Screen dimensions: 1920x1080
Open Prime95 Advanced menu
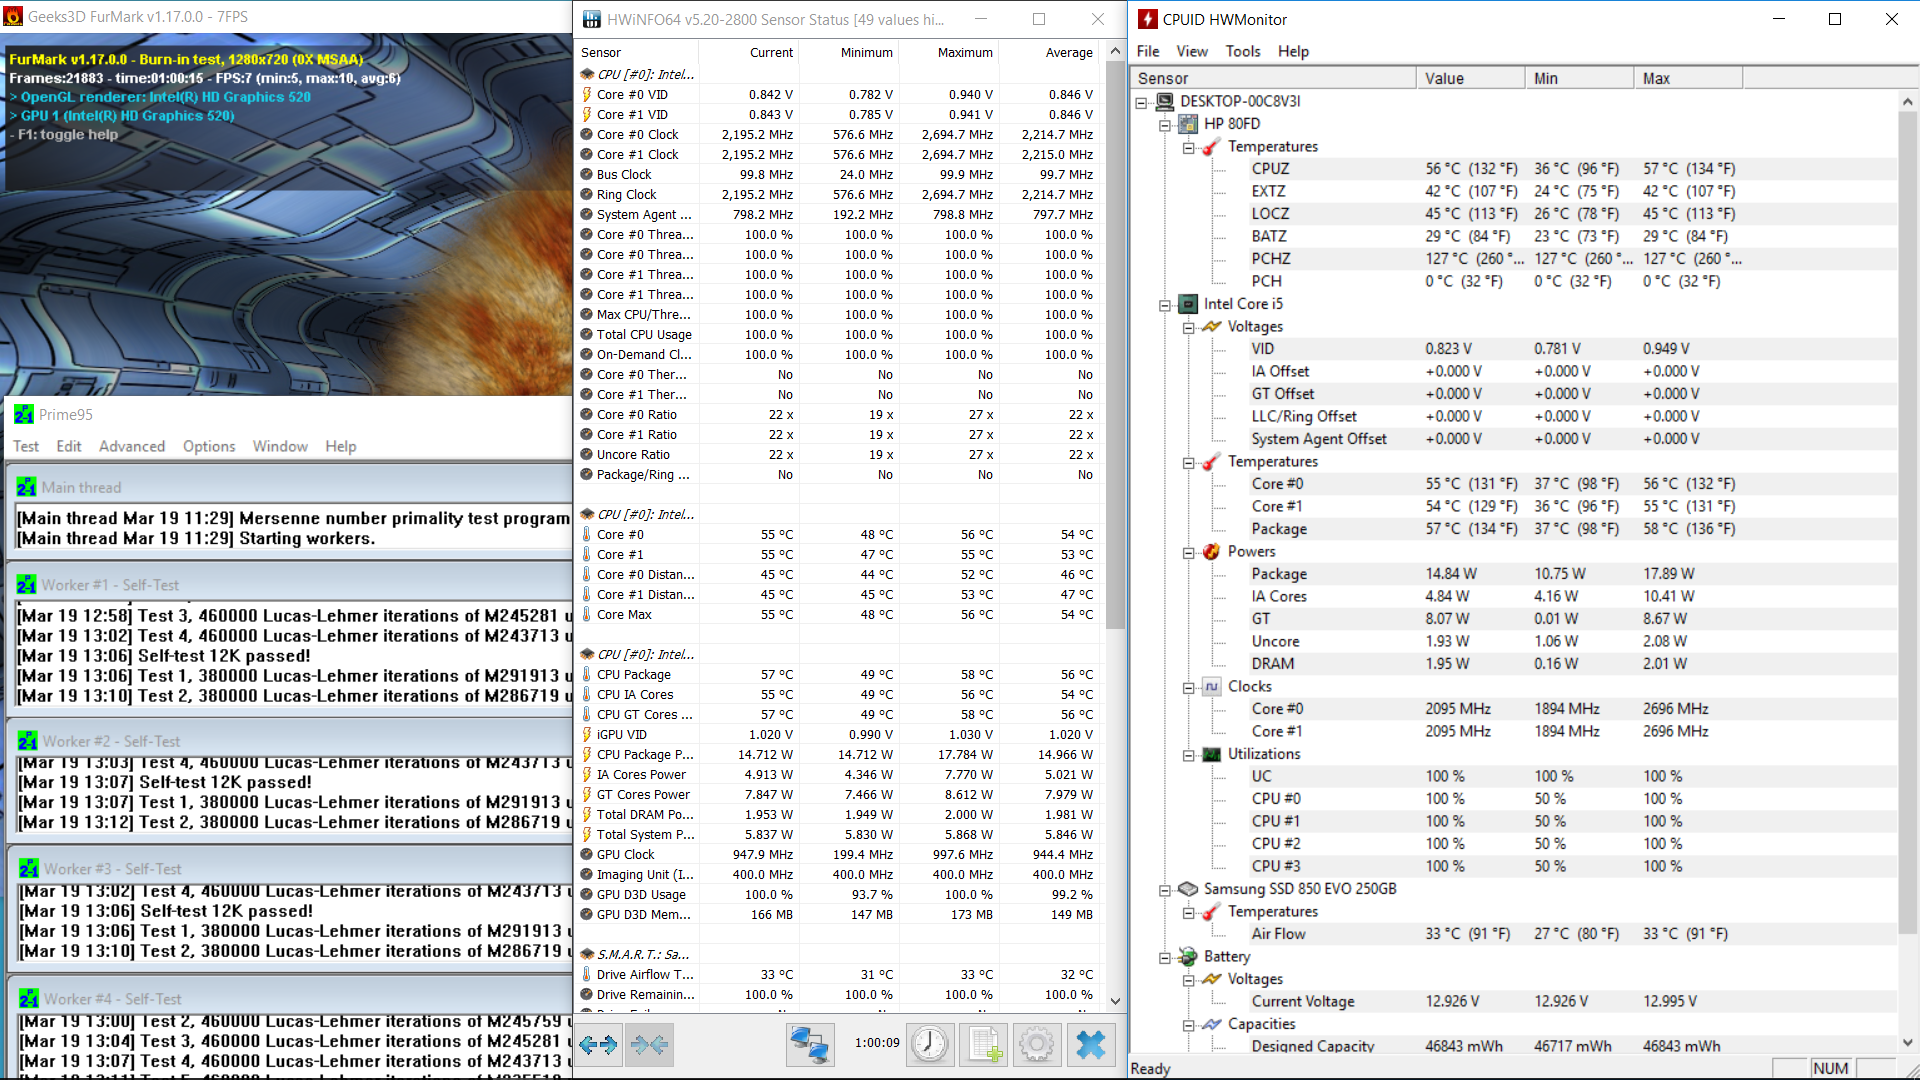tap(132, 446)
